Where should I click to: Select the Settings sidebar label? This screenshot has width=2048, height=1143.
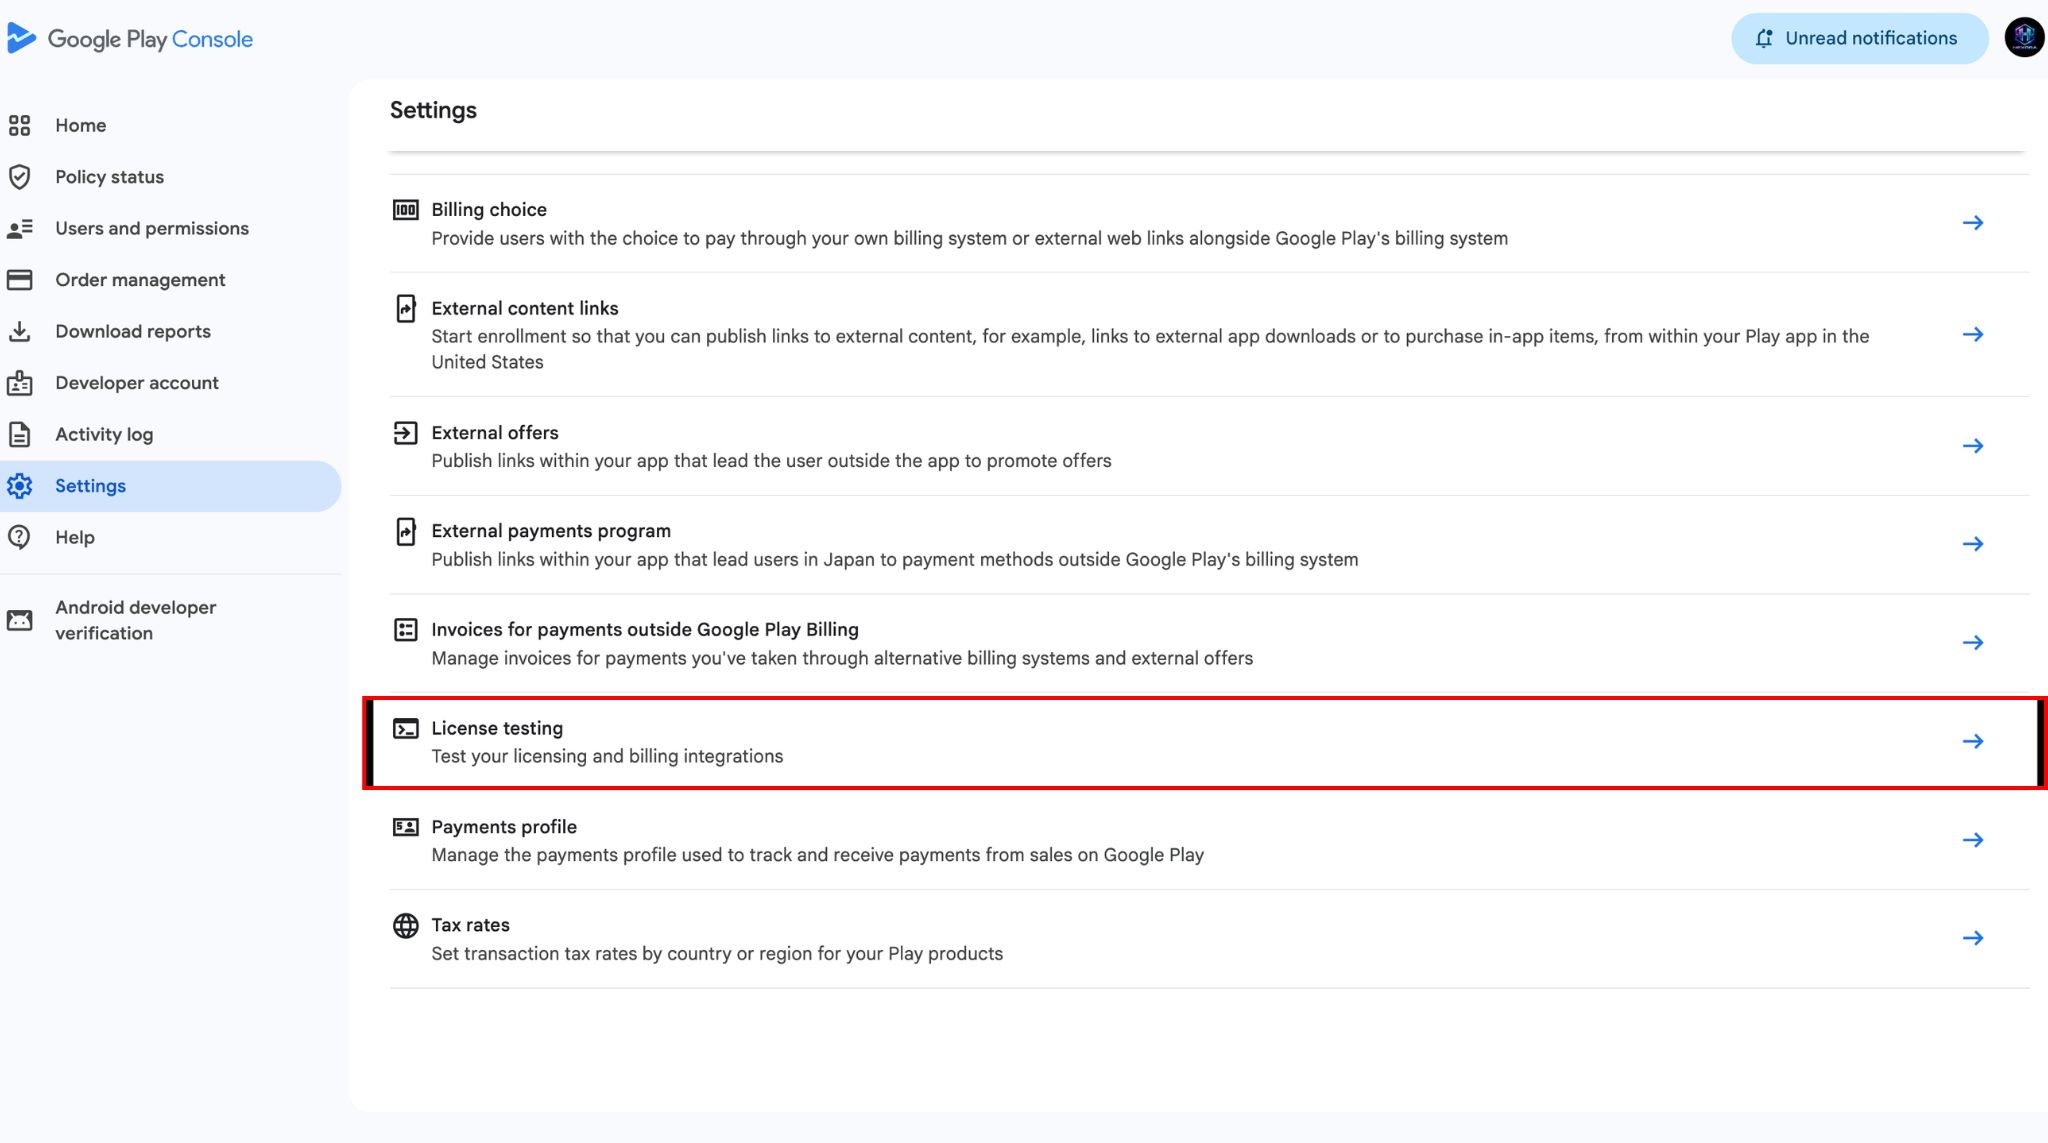click(x=90, y=486)
